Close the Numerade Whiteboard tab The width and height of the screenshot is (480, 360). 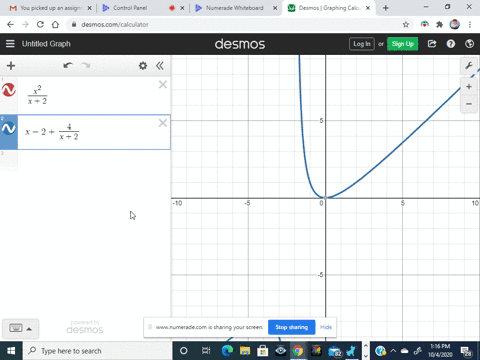pyautogui.click(x=275, y=8)
